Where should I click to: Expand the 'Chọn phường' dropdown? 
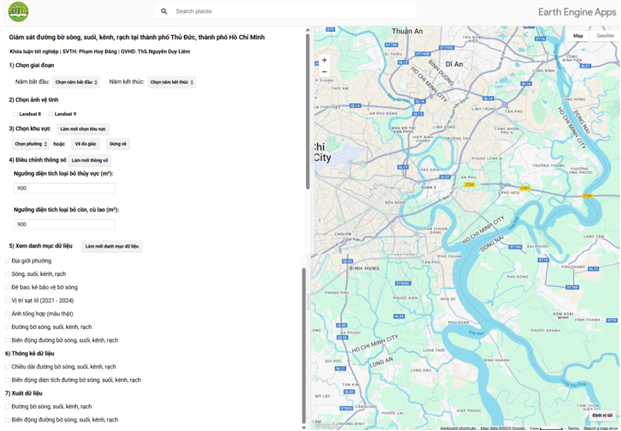point(30,144)
